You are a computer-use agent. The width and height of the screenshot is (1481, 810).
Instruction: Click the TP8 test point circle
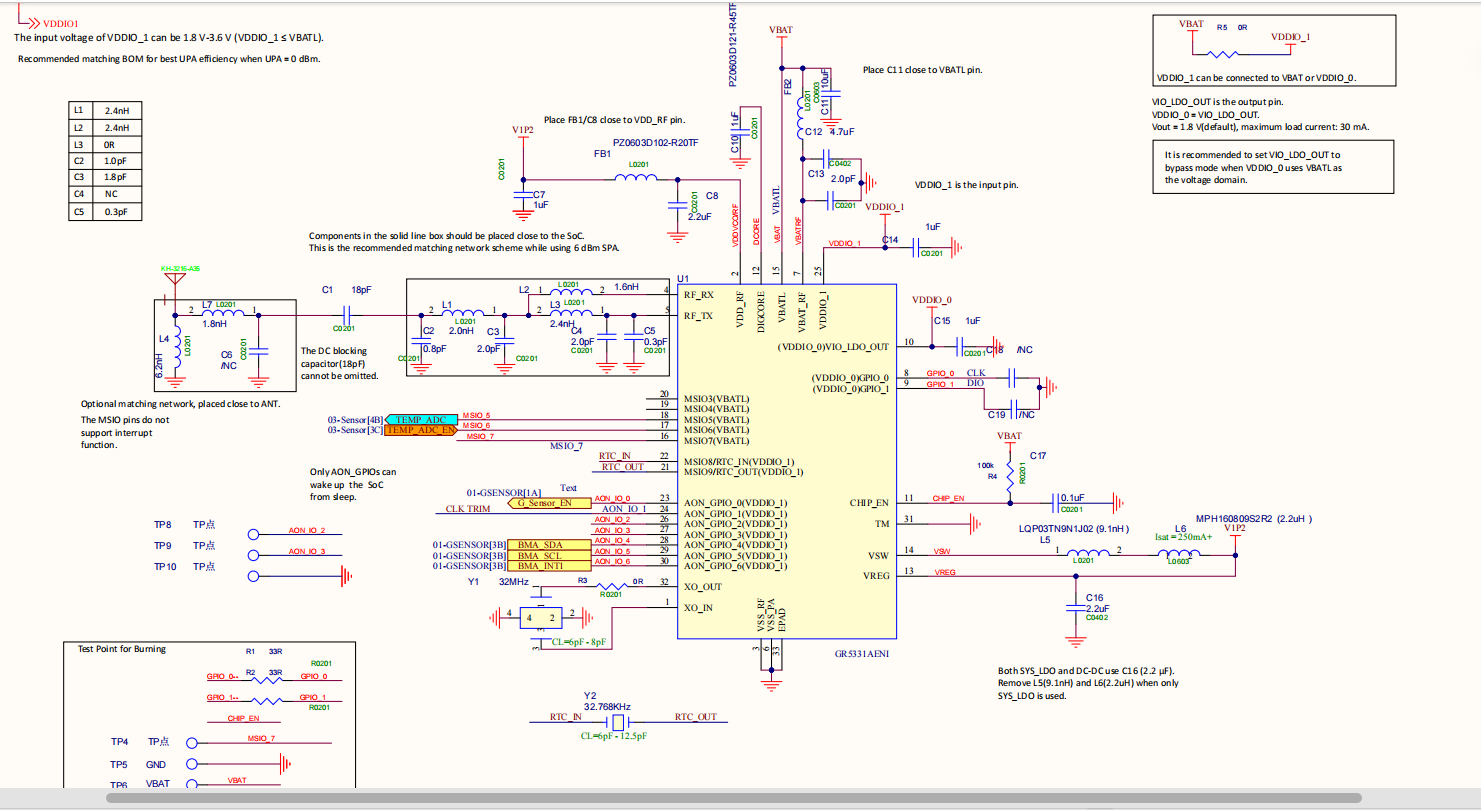coord(254,535)
